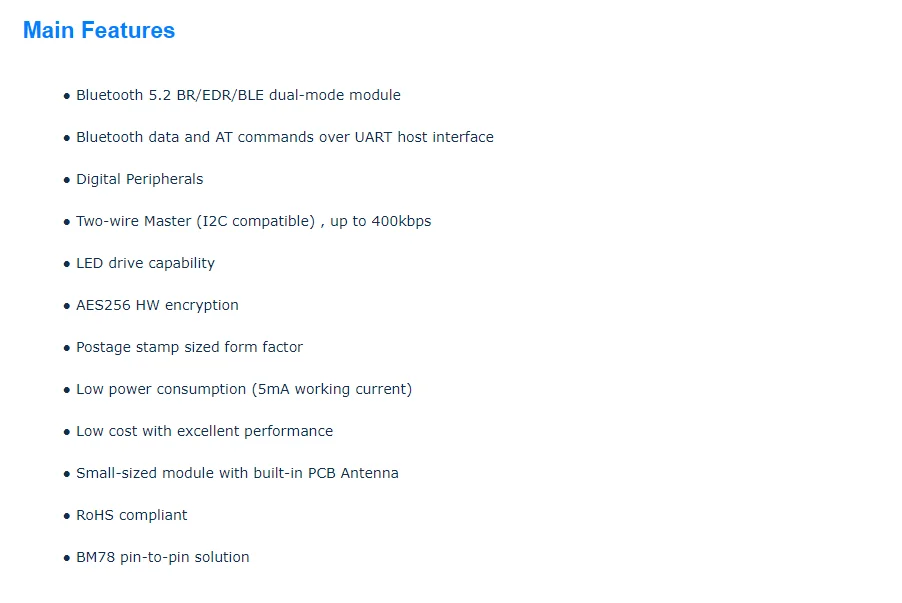The image size is (902, 603).
Task: Click the bullet dot before AES256 HW encryption
Action: point(67,307)
